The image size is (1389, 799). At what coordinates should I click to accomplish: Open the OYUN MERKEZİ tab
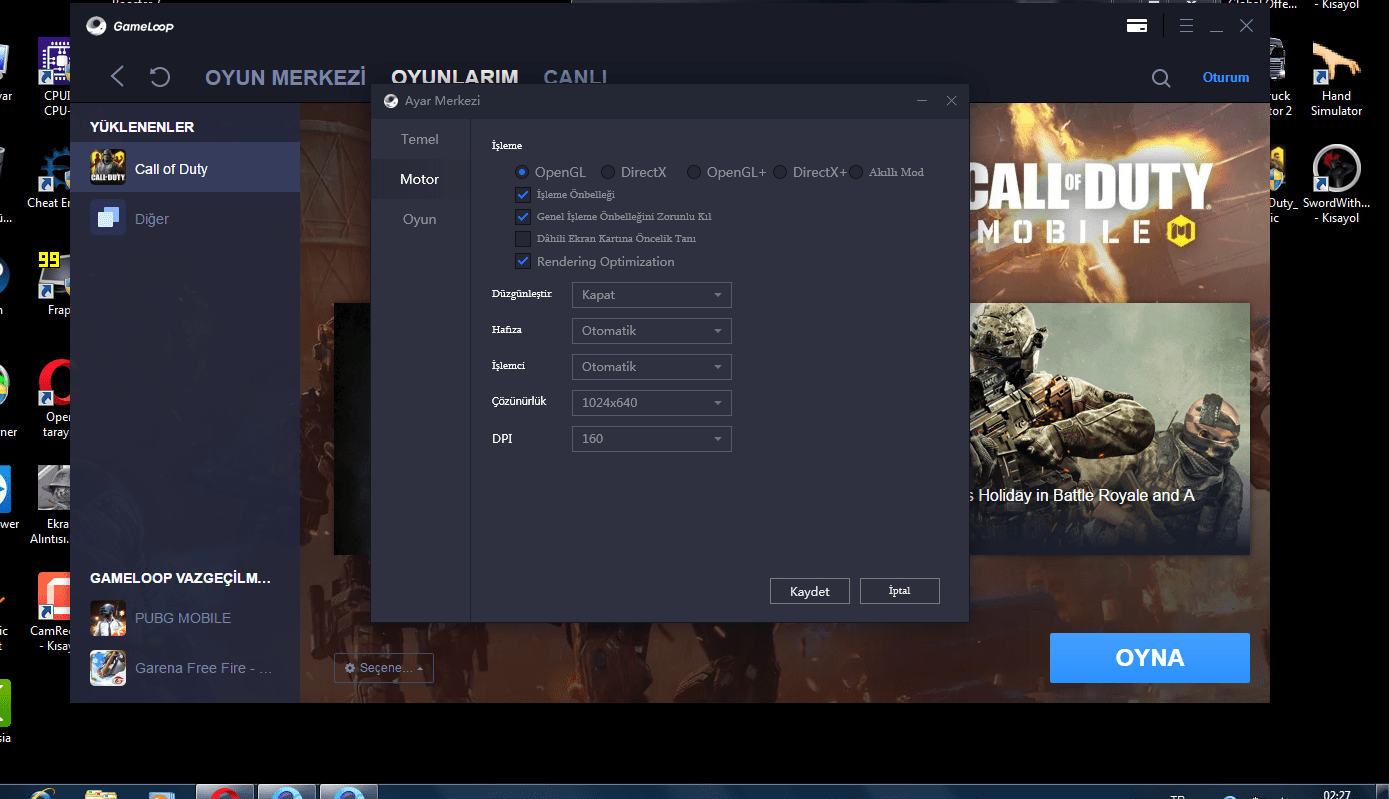[286, 77]
